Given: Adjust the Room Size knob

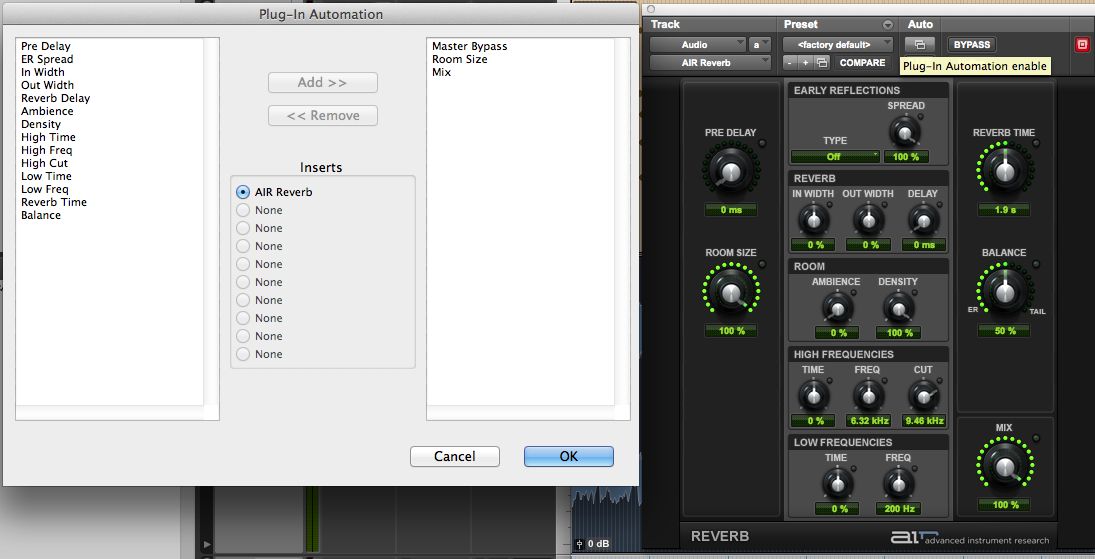Looking at the screenshot, I should click(x=730, y=293).
